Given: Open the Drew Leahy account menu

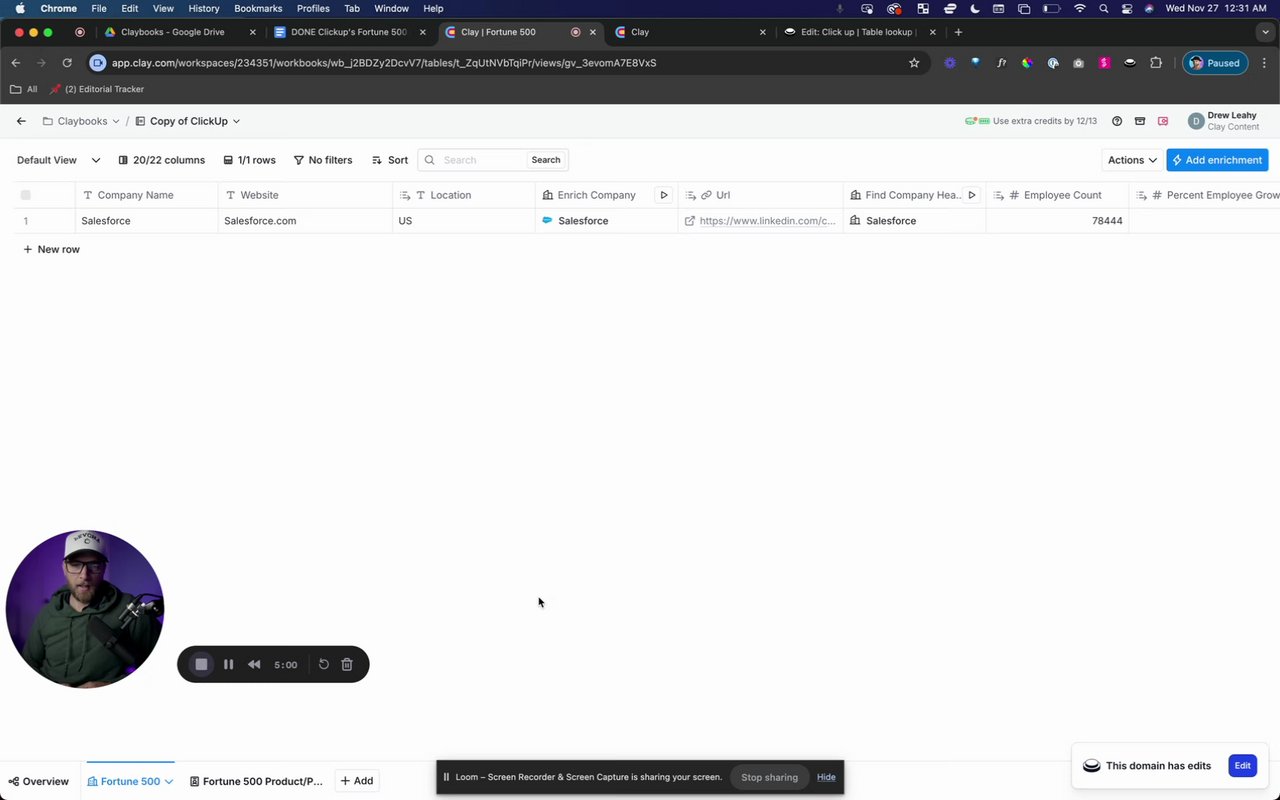Looking at the screenshot, I should pyautogui.click(x=1224, y=121).
